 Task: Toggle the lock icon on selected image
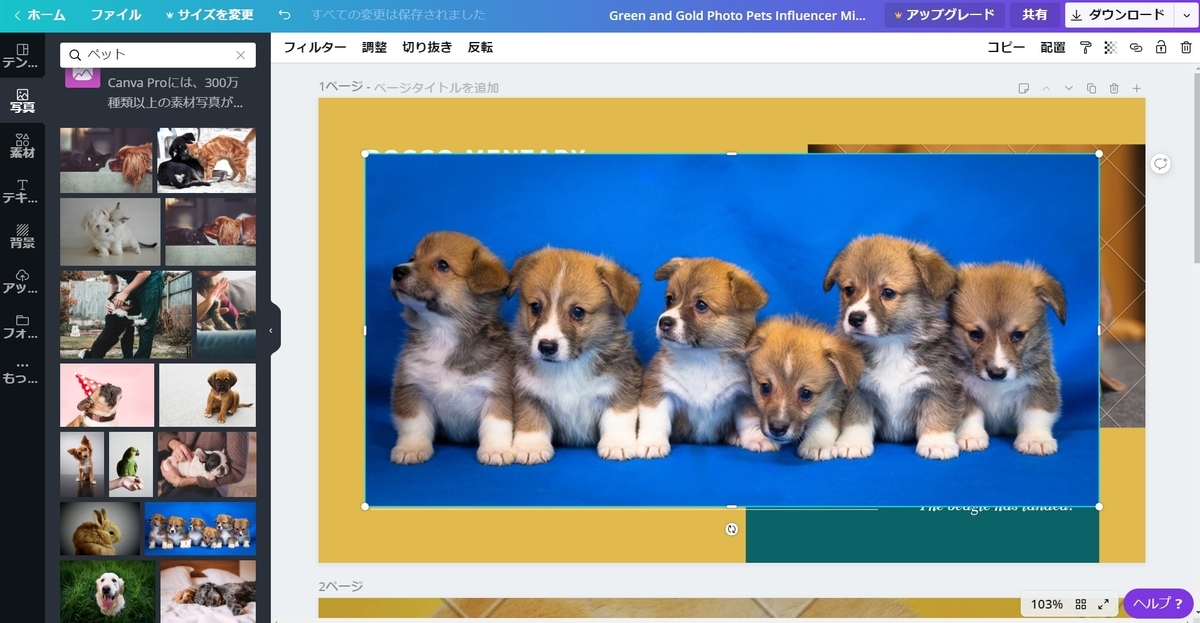[1161, 47]
